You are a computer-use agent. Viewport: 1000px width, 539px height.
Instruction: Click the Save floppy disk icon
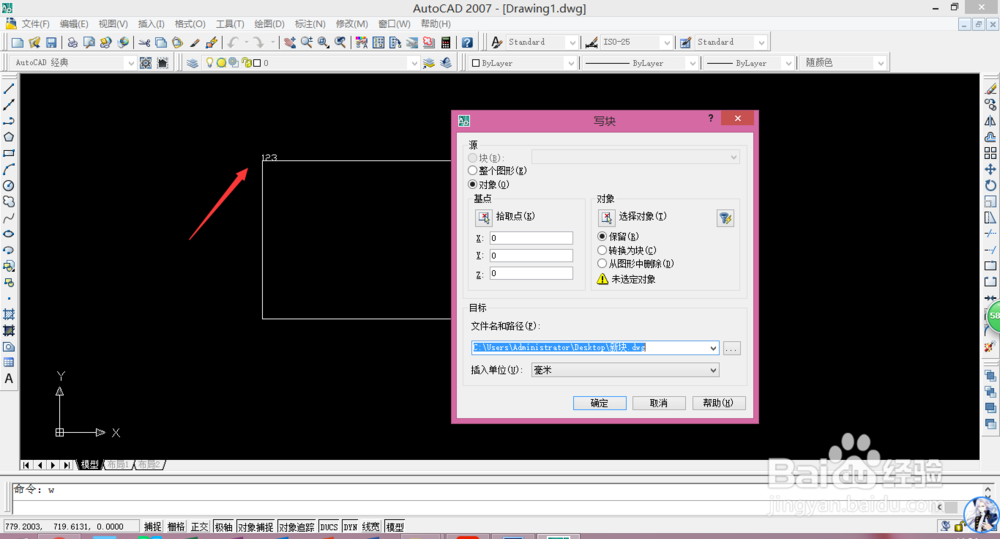tap(51, 42)
